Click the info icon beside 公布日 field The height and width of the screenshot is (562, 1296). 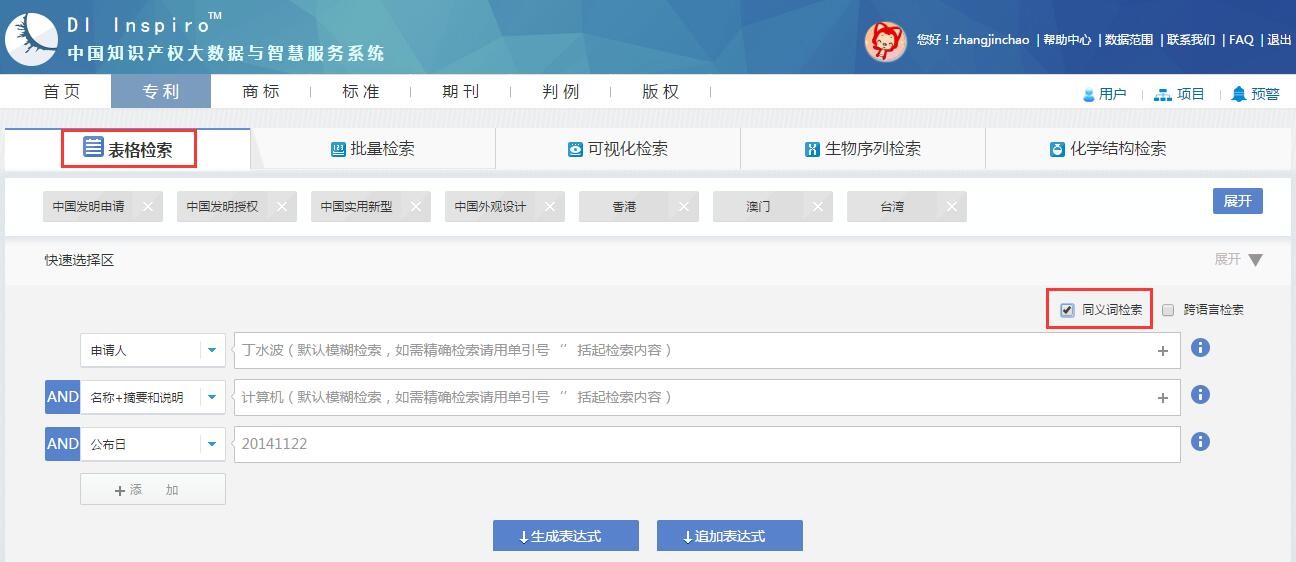pos(1201,442)
